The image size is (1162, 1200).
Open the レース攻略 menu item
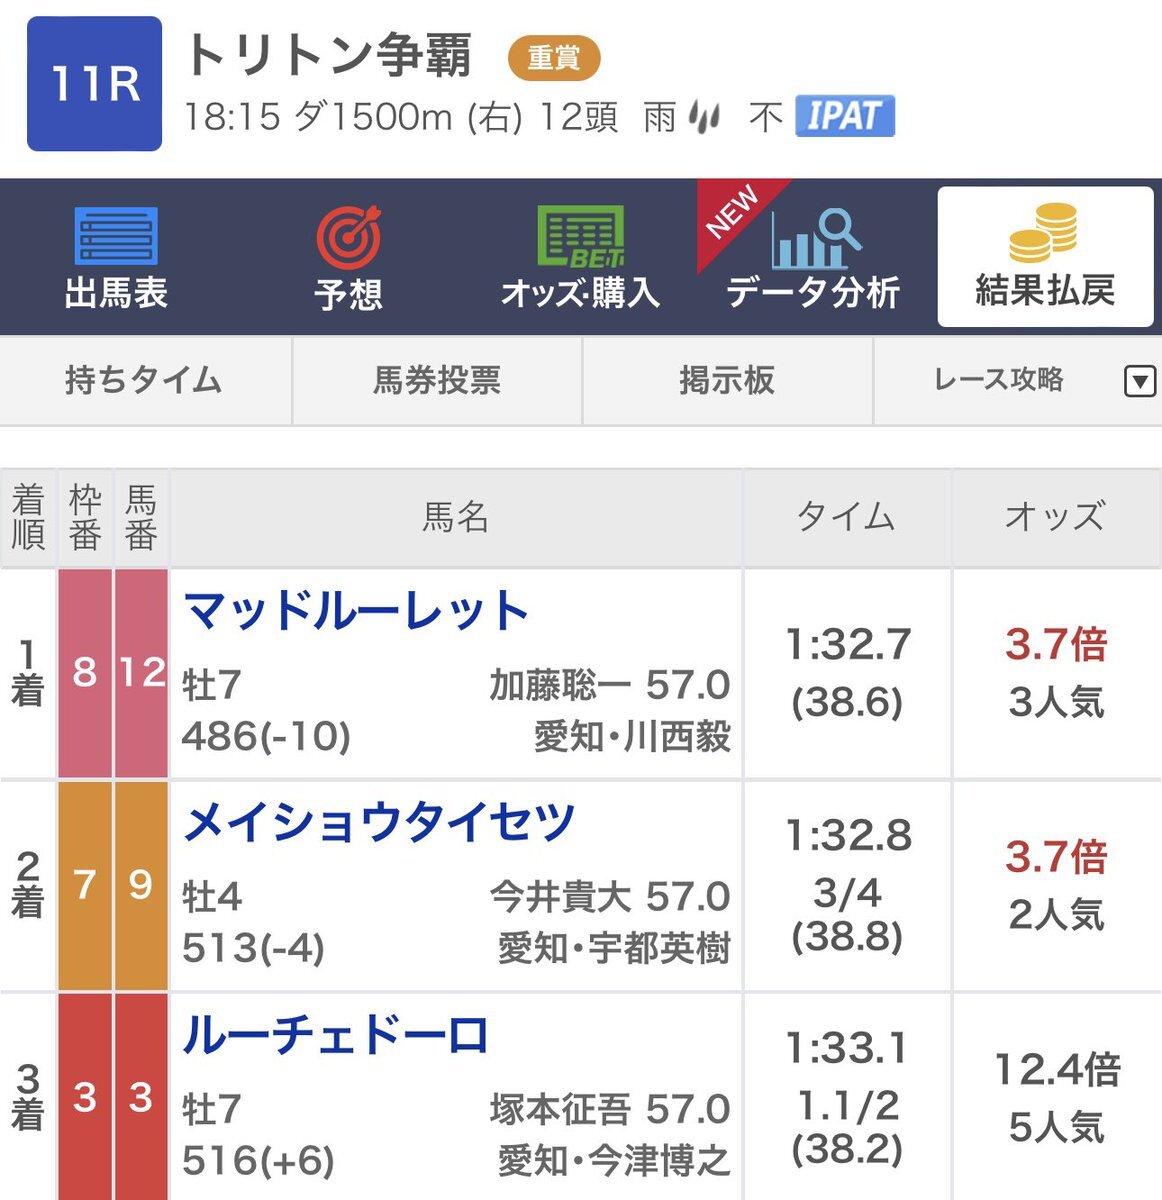(x=998, y=380)
